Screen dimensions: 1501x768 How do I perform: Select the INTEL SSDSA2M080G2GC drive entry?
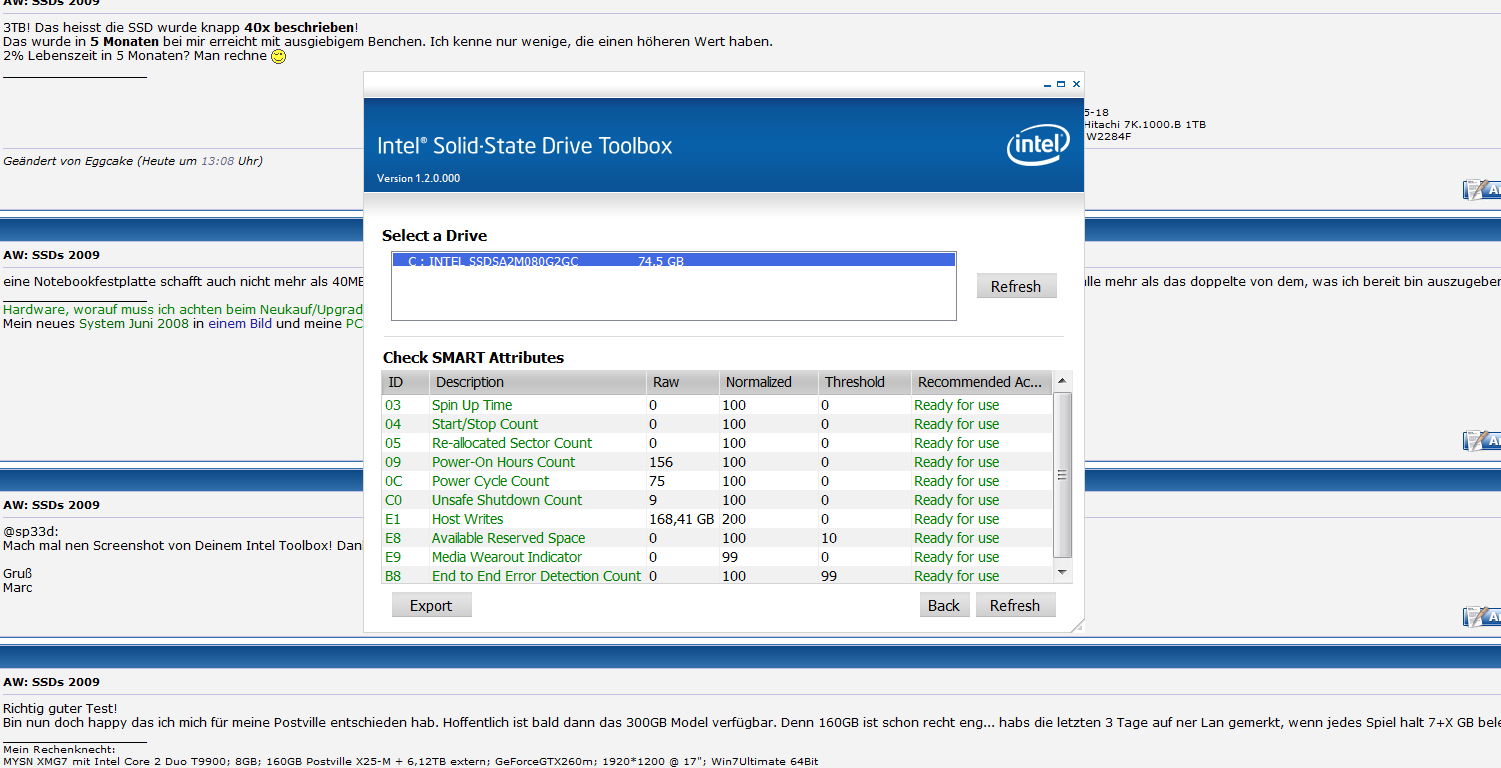click(x=673, y=260)
